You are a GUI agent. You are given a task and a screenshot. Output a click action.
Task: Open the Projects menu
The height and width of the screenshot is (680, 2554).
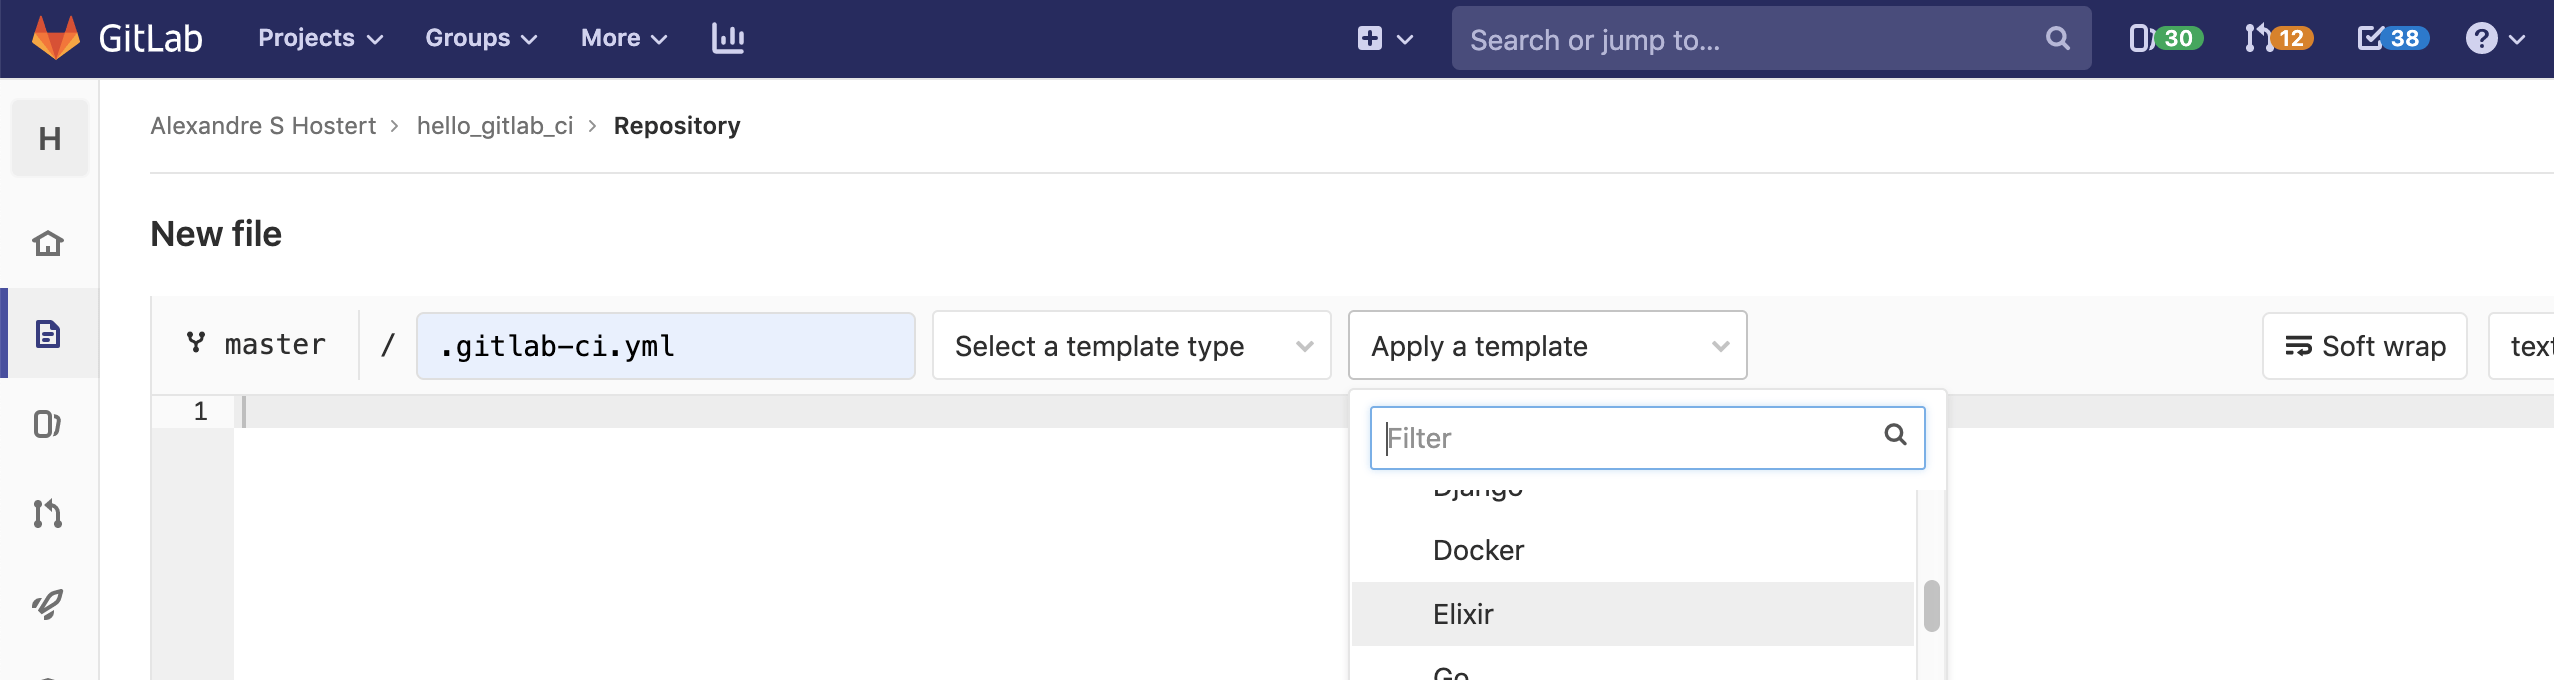coord(320,38)
